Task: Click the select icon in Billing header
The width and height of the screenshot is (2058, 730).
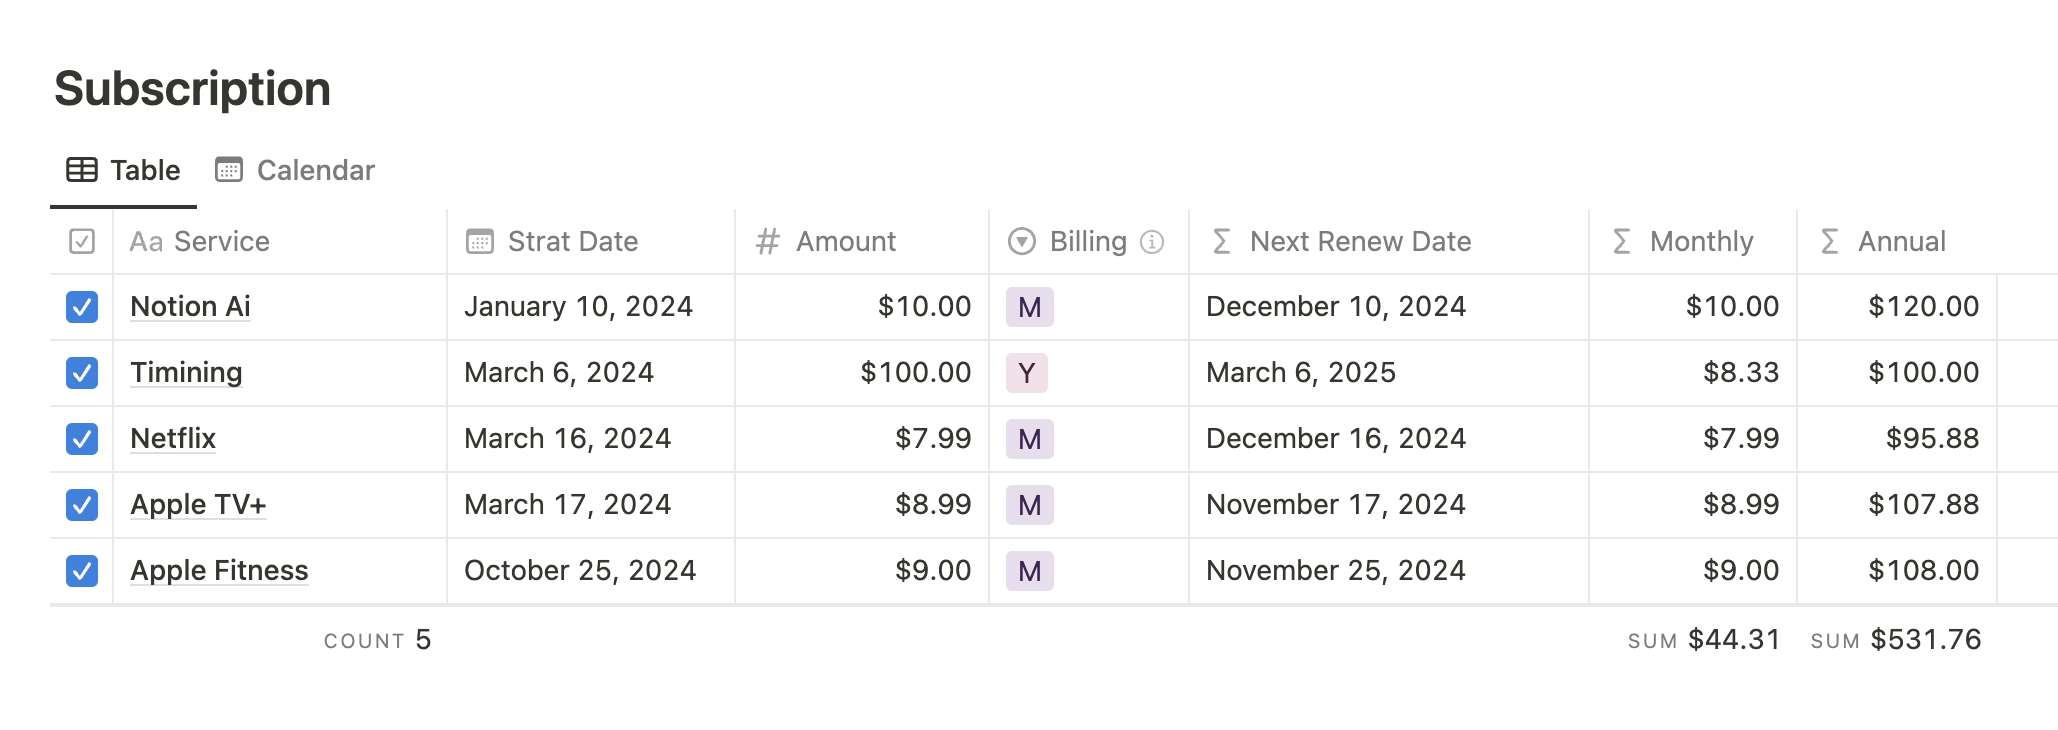Action: [1022, 242]
